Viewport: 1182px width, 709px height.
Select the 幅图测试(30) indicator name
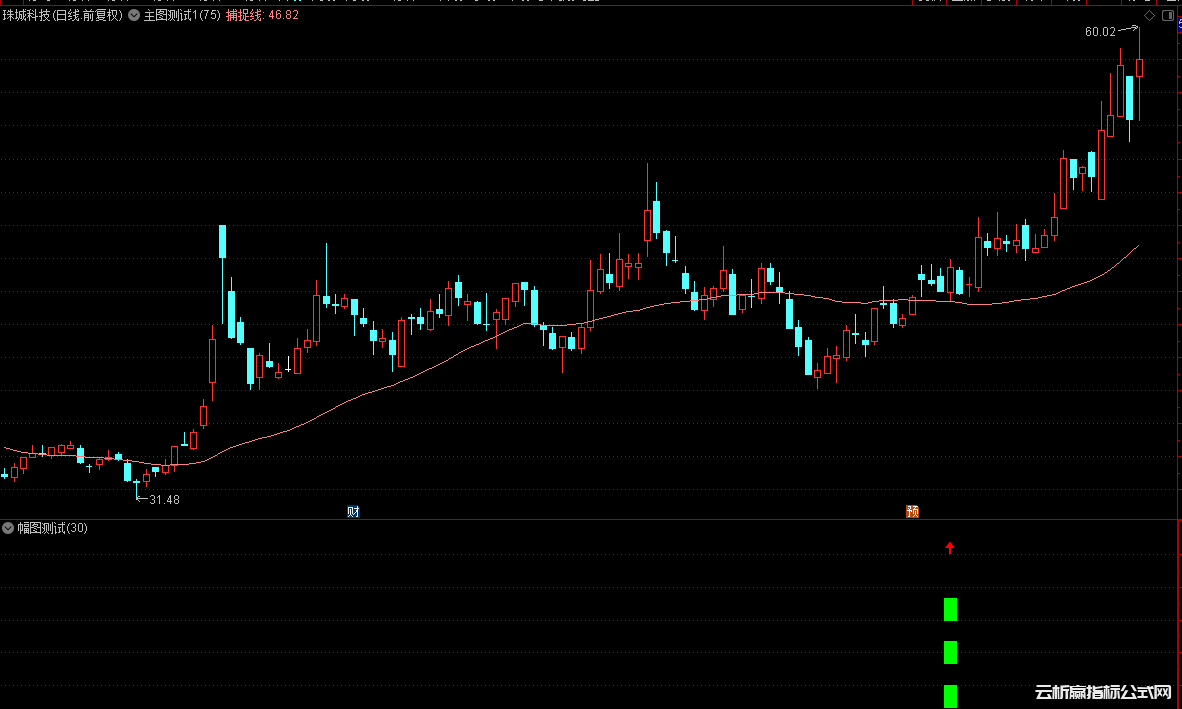point(52,528)
